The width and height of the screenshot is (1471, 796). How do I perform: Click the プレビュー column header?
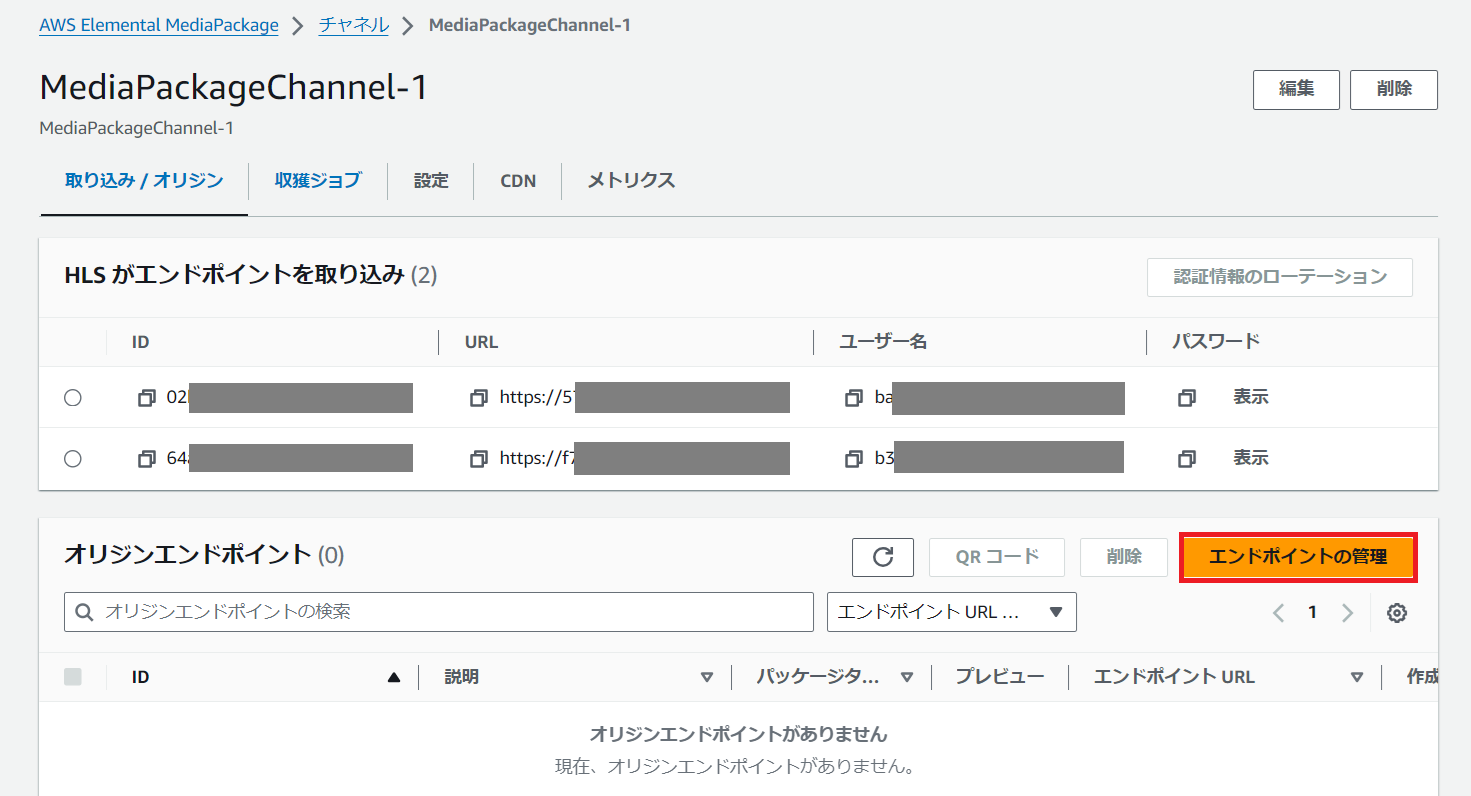1000,677
